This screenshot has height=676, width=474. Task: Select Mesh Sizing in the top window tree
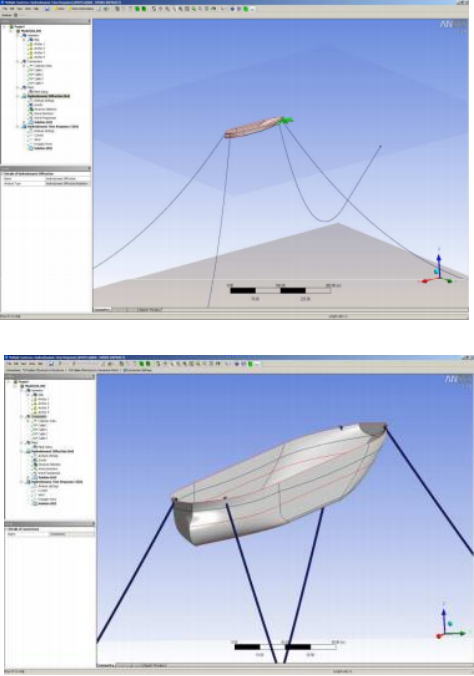point(41,92)
